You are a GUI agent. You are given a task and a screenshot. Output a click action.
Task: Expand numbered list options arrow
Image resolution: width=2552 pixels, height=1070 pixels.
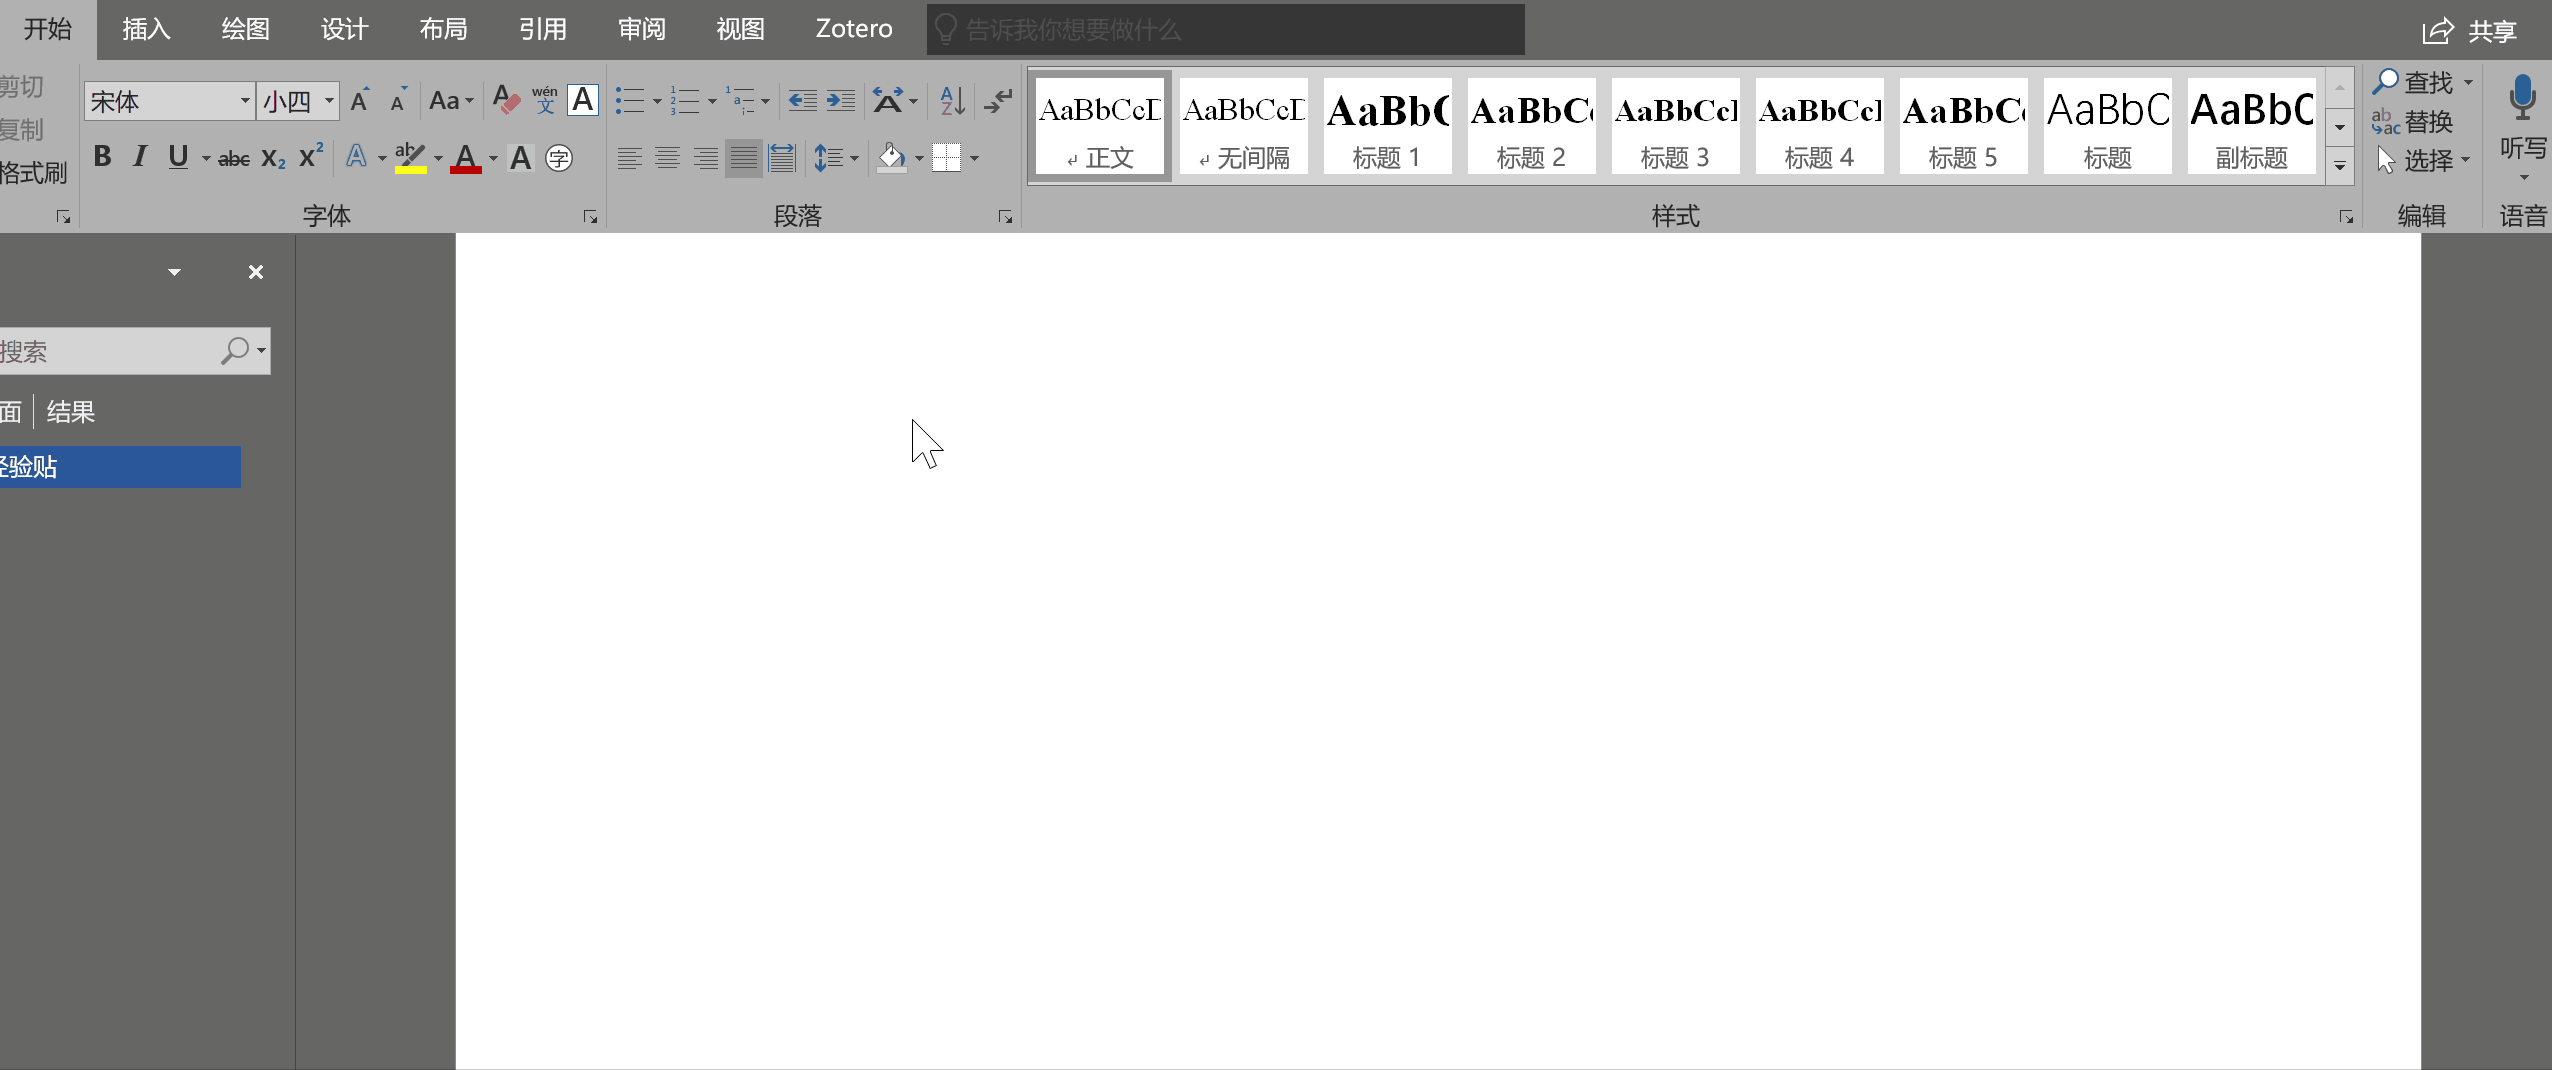[712, 101]
